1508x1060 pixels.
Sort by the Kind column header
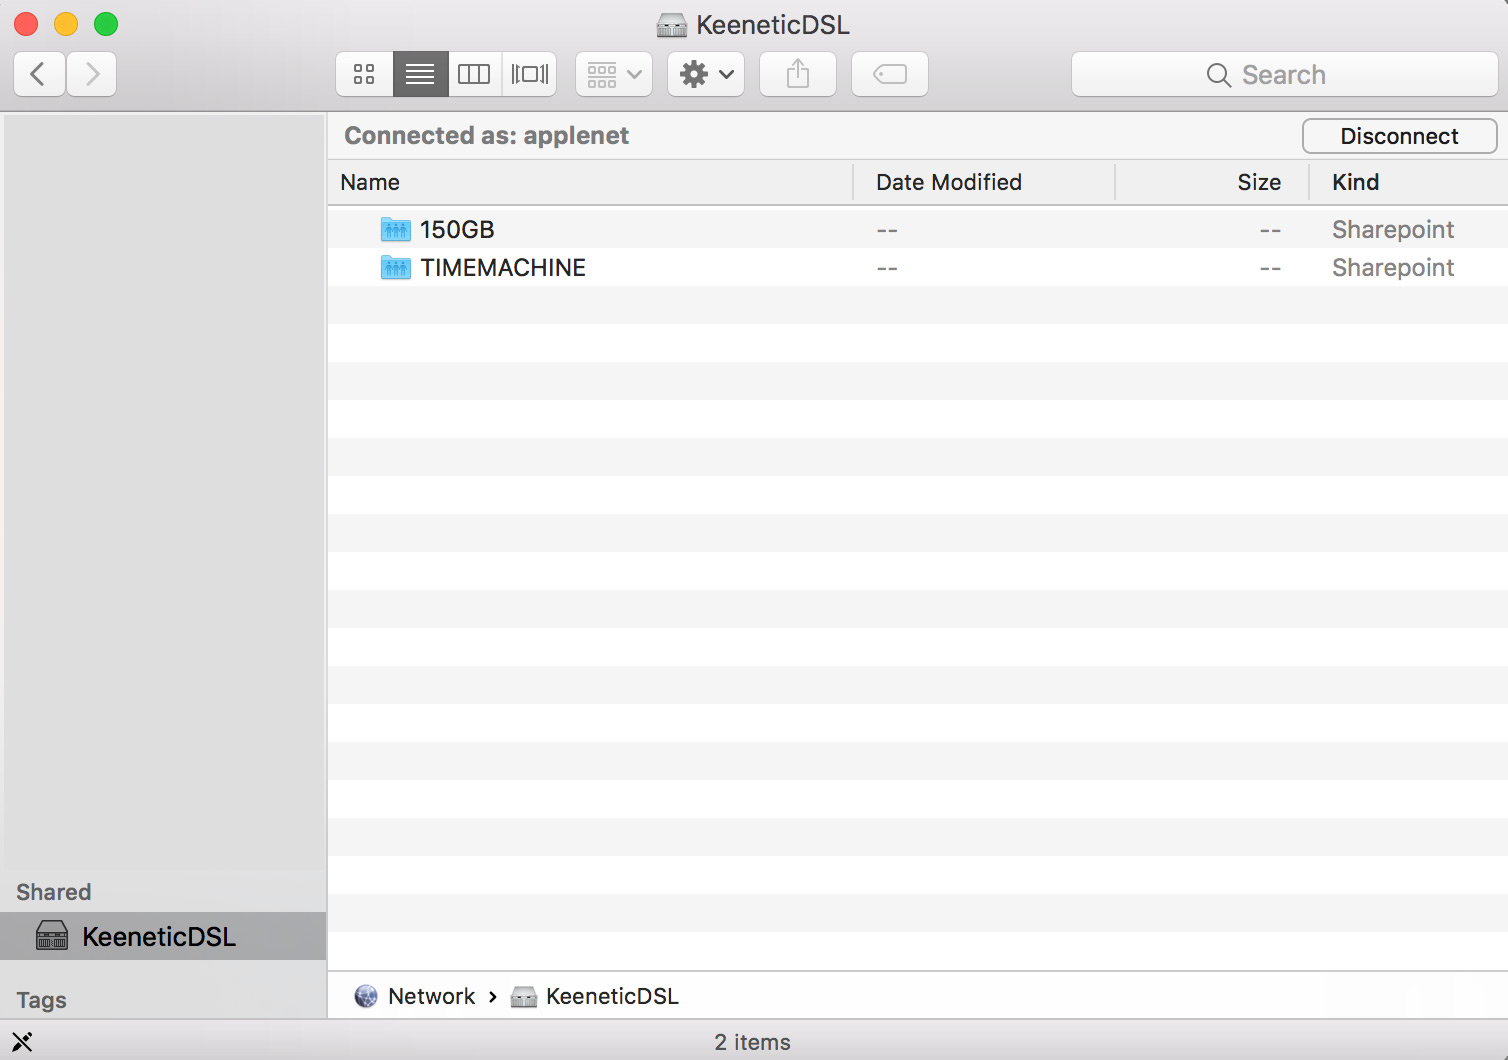tap(1408, 182)
